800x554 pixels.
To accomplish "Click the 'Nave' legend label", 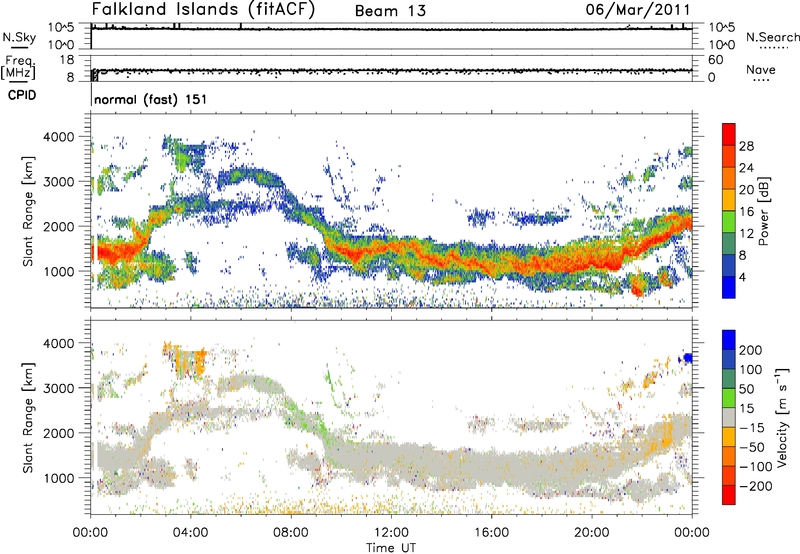I will 761,70.
